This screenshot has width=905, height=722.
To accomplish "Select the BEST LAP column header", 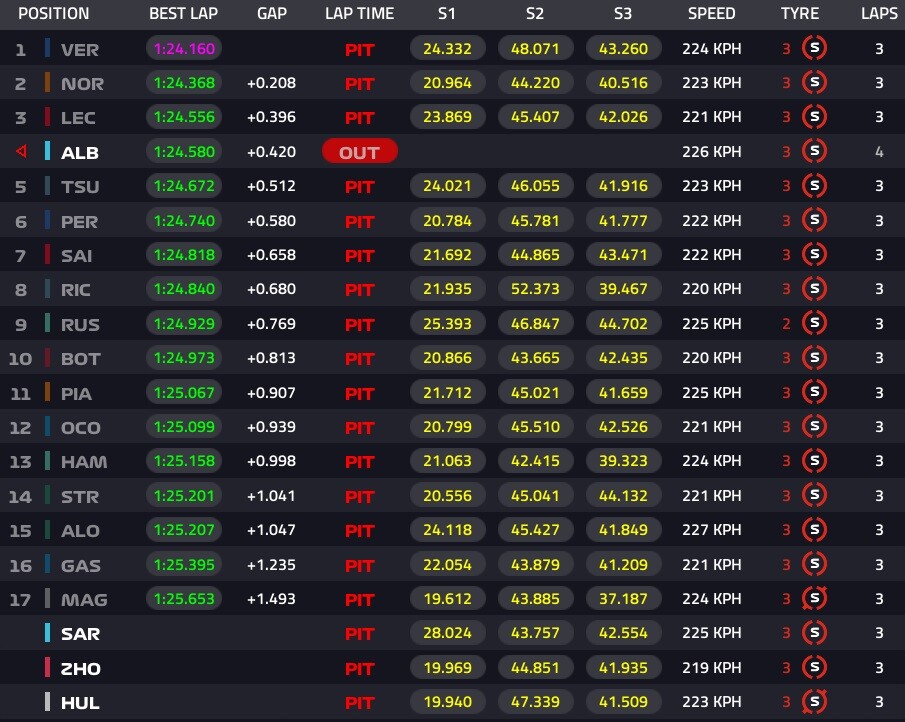I will click(x=184, y=13).
